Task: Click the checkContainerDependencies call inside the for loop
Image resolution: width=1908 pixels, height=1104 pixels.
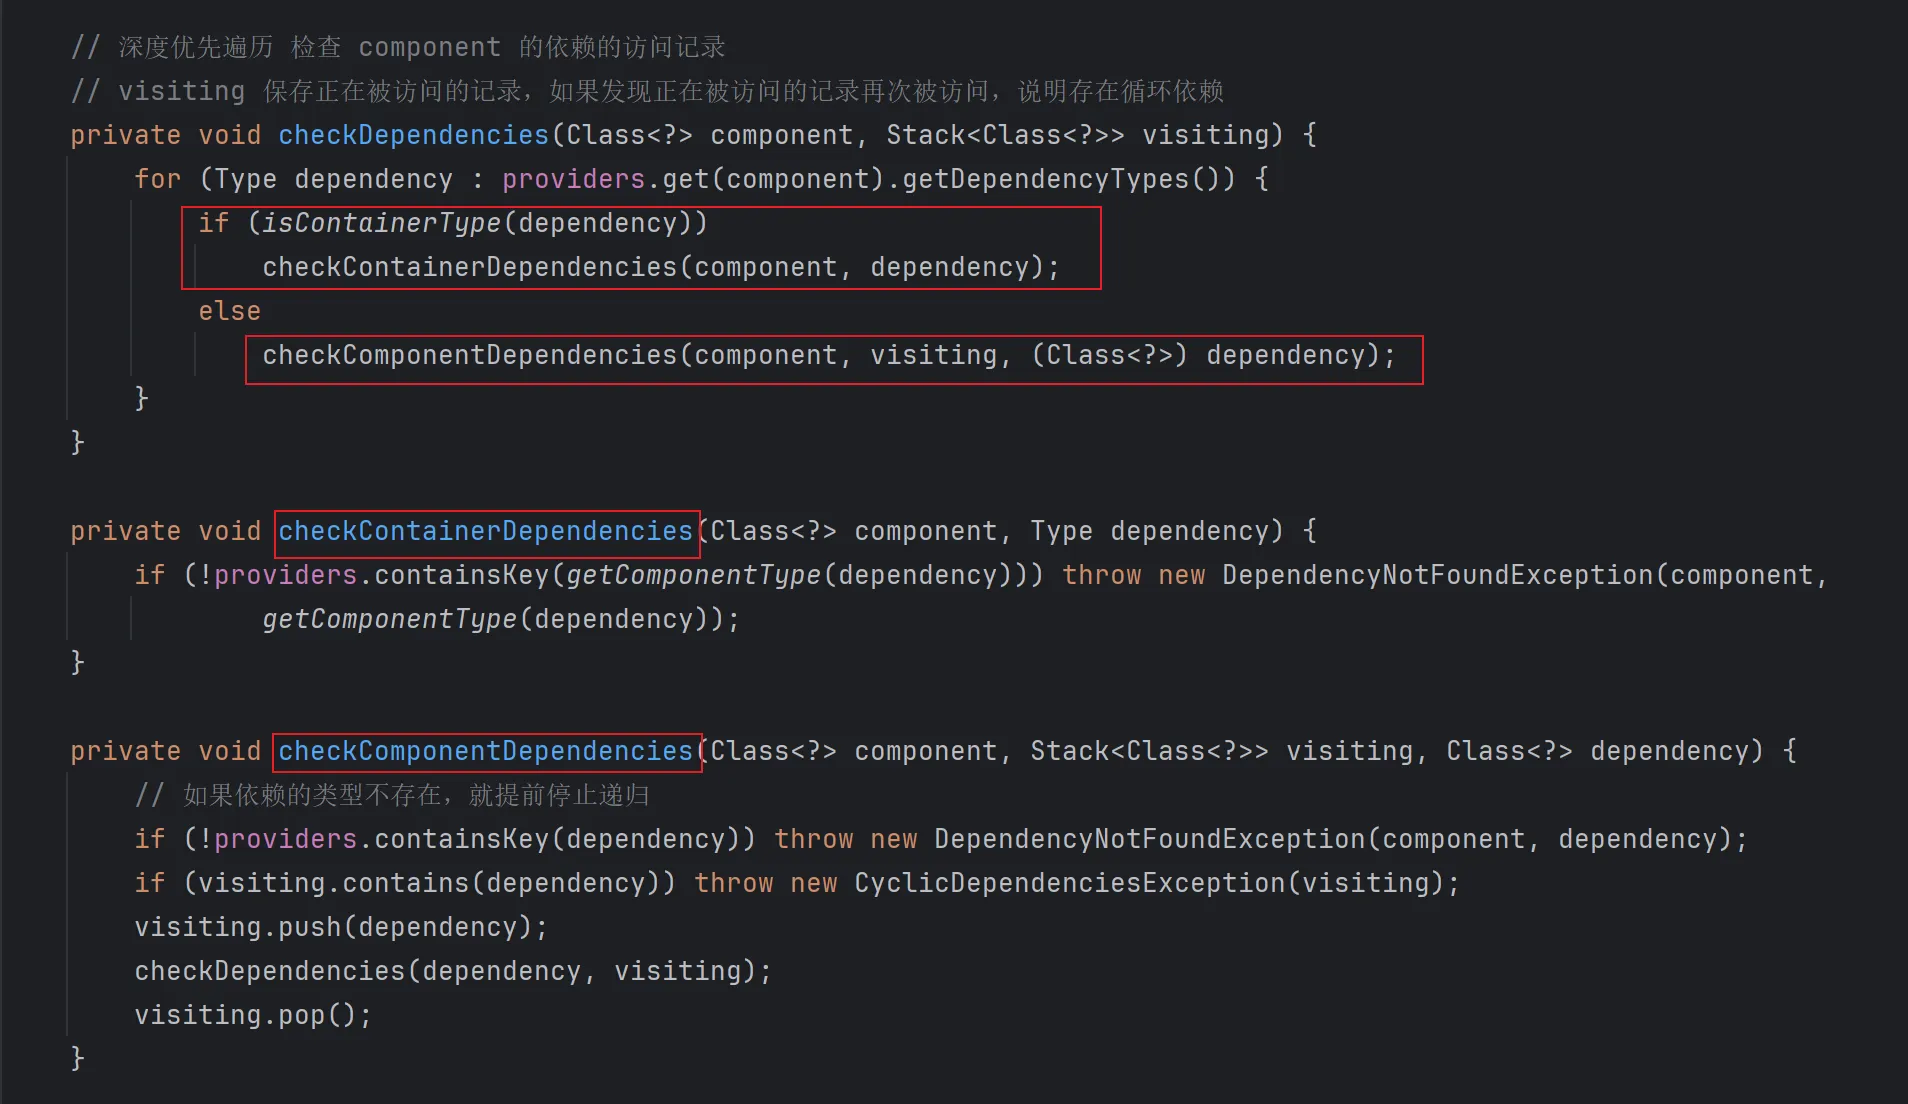Action: coord(469,267)
